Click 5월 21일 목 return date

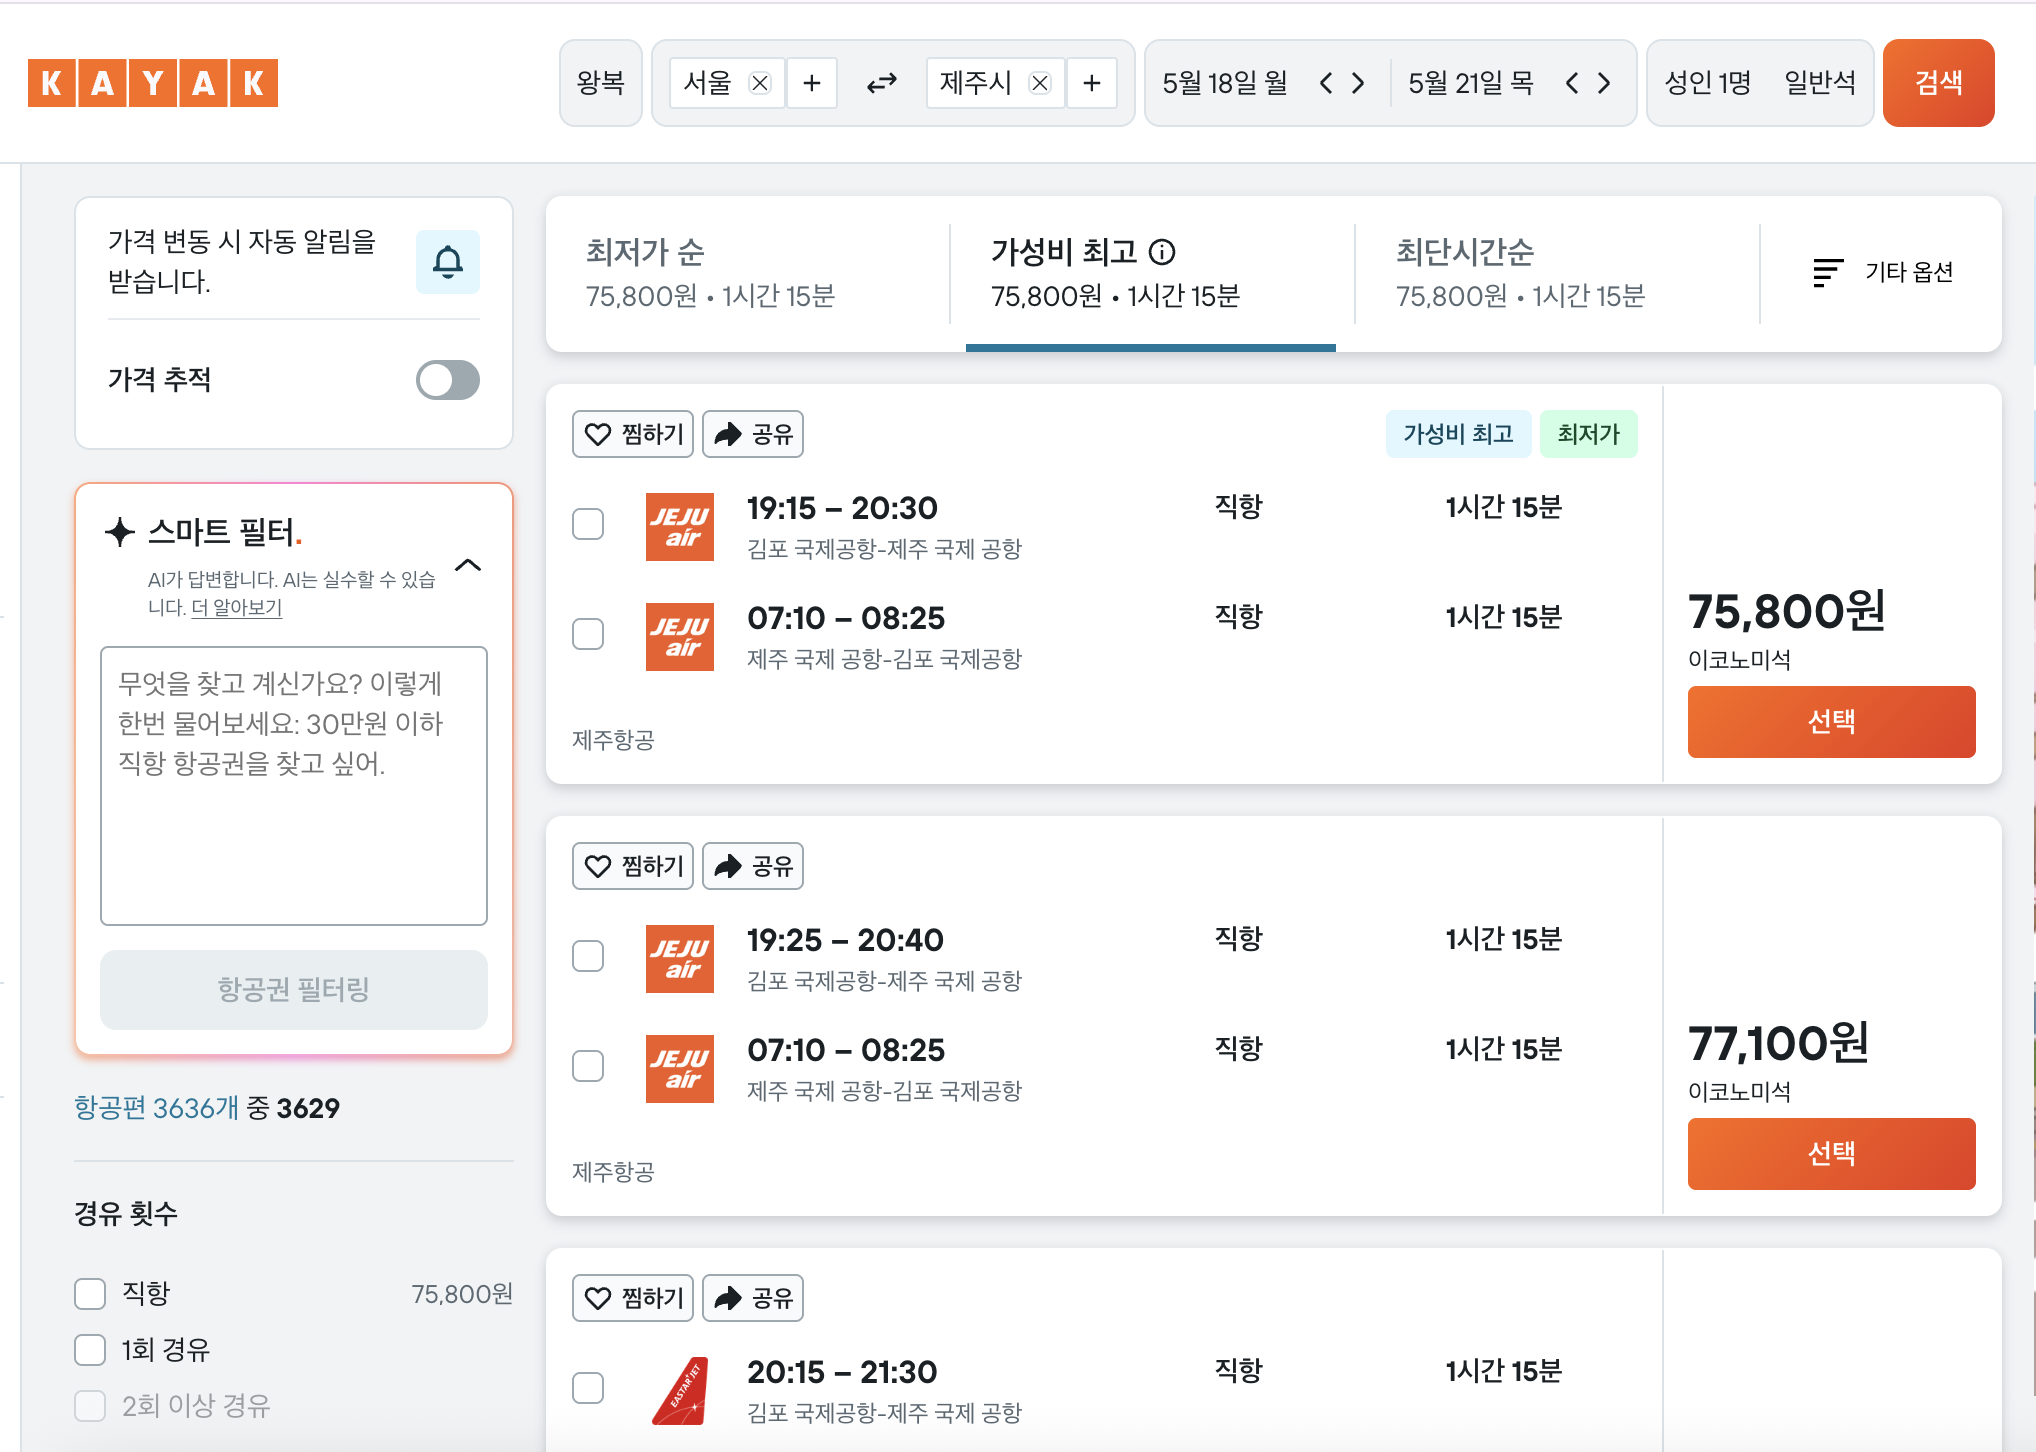tap(1471, 83)
